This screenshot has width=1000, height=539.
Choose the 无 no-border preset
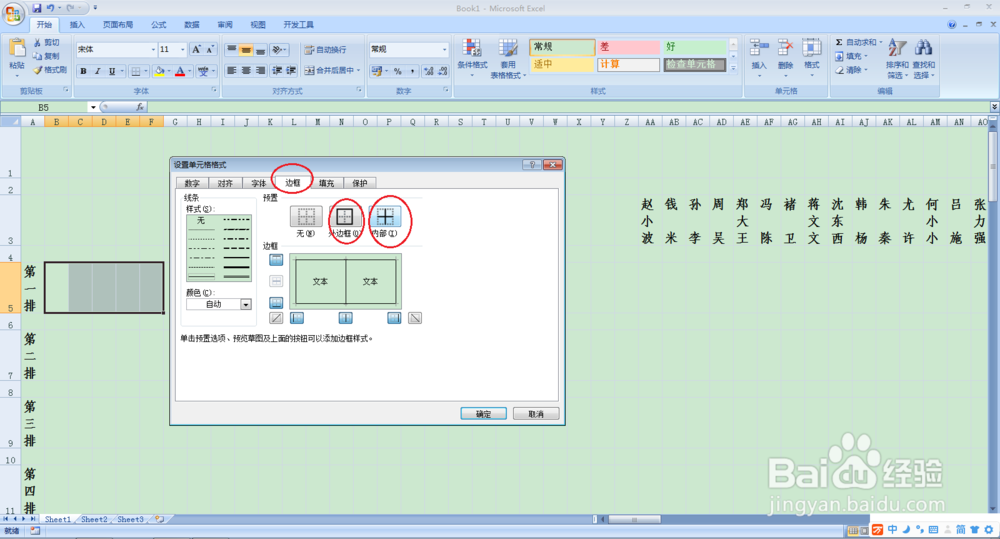(305, 217)
